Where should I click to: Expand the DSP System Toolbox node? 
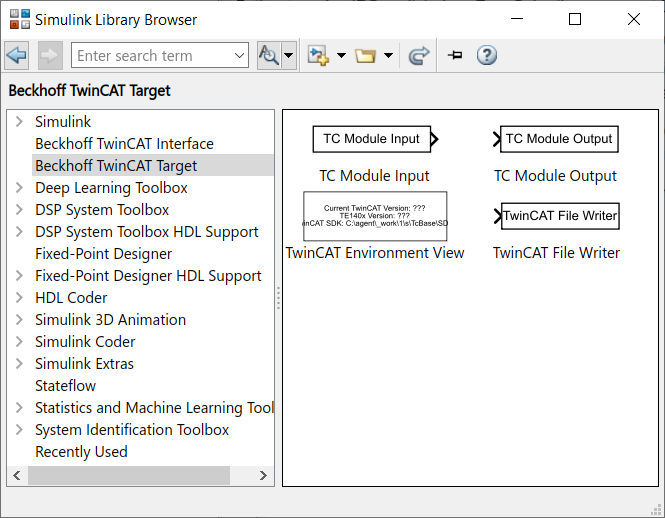(x=19, y=210)
